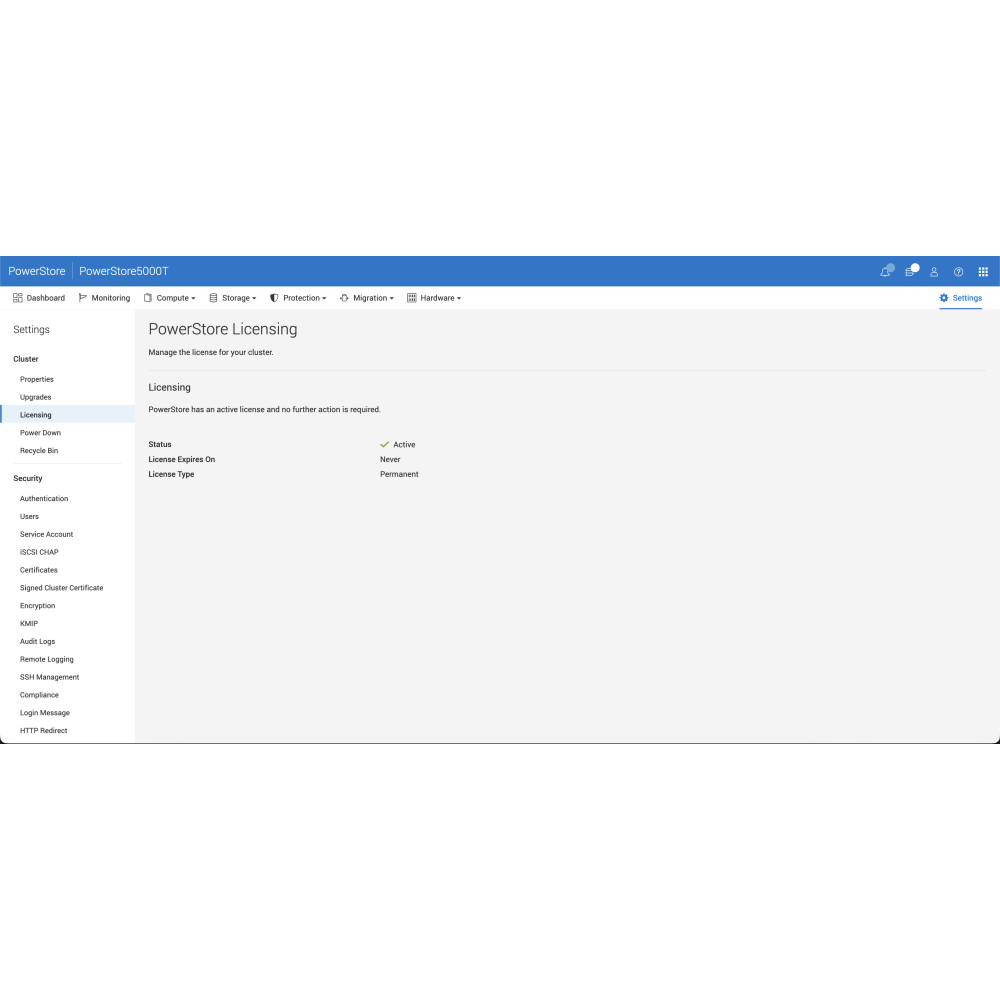Open SSH Management settings
This screenshot has height=1000, width=1000.
50,677
